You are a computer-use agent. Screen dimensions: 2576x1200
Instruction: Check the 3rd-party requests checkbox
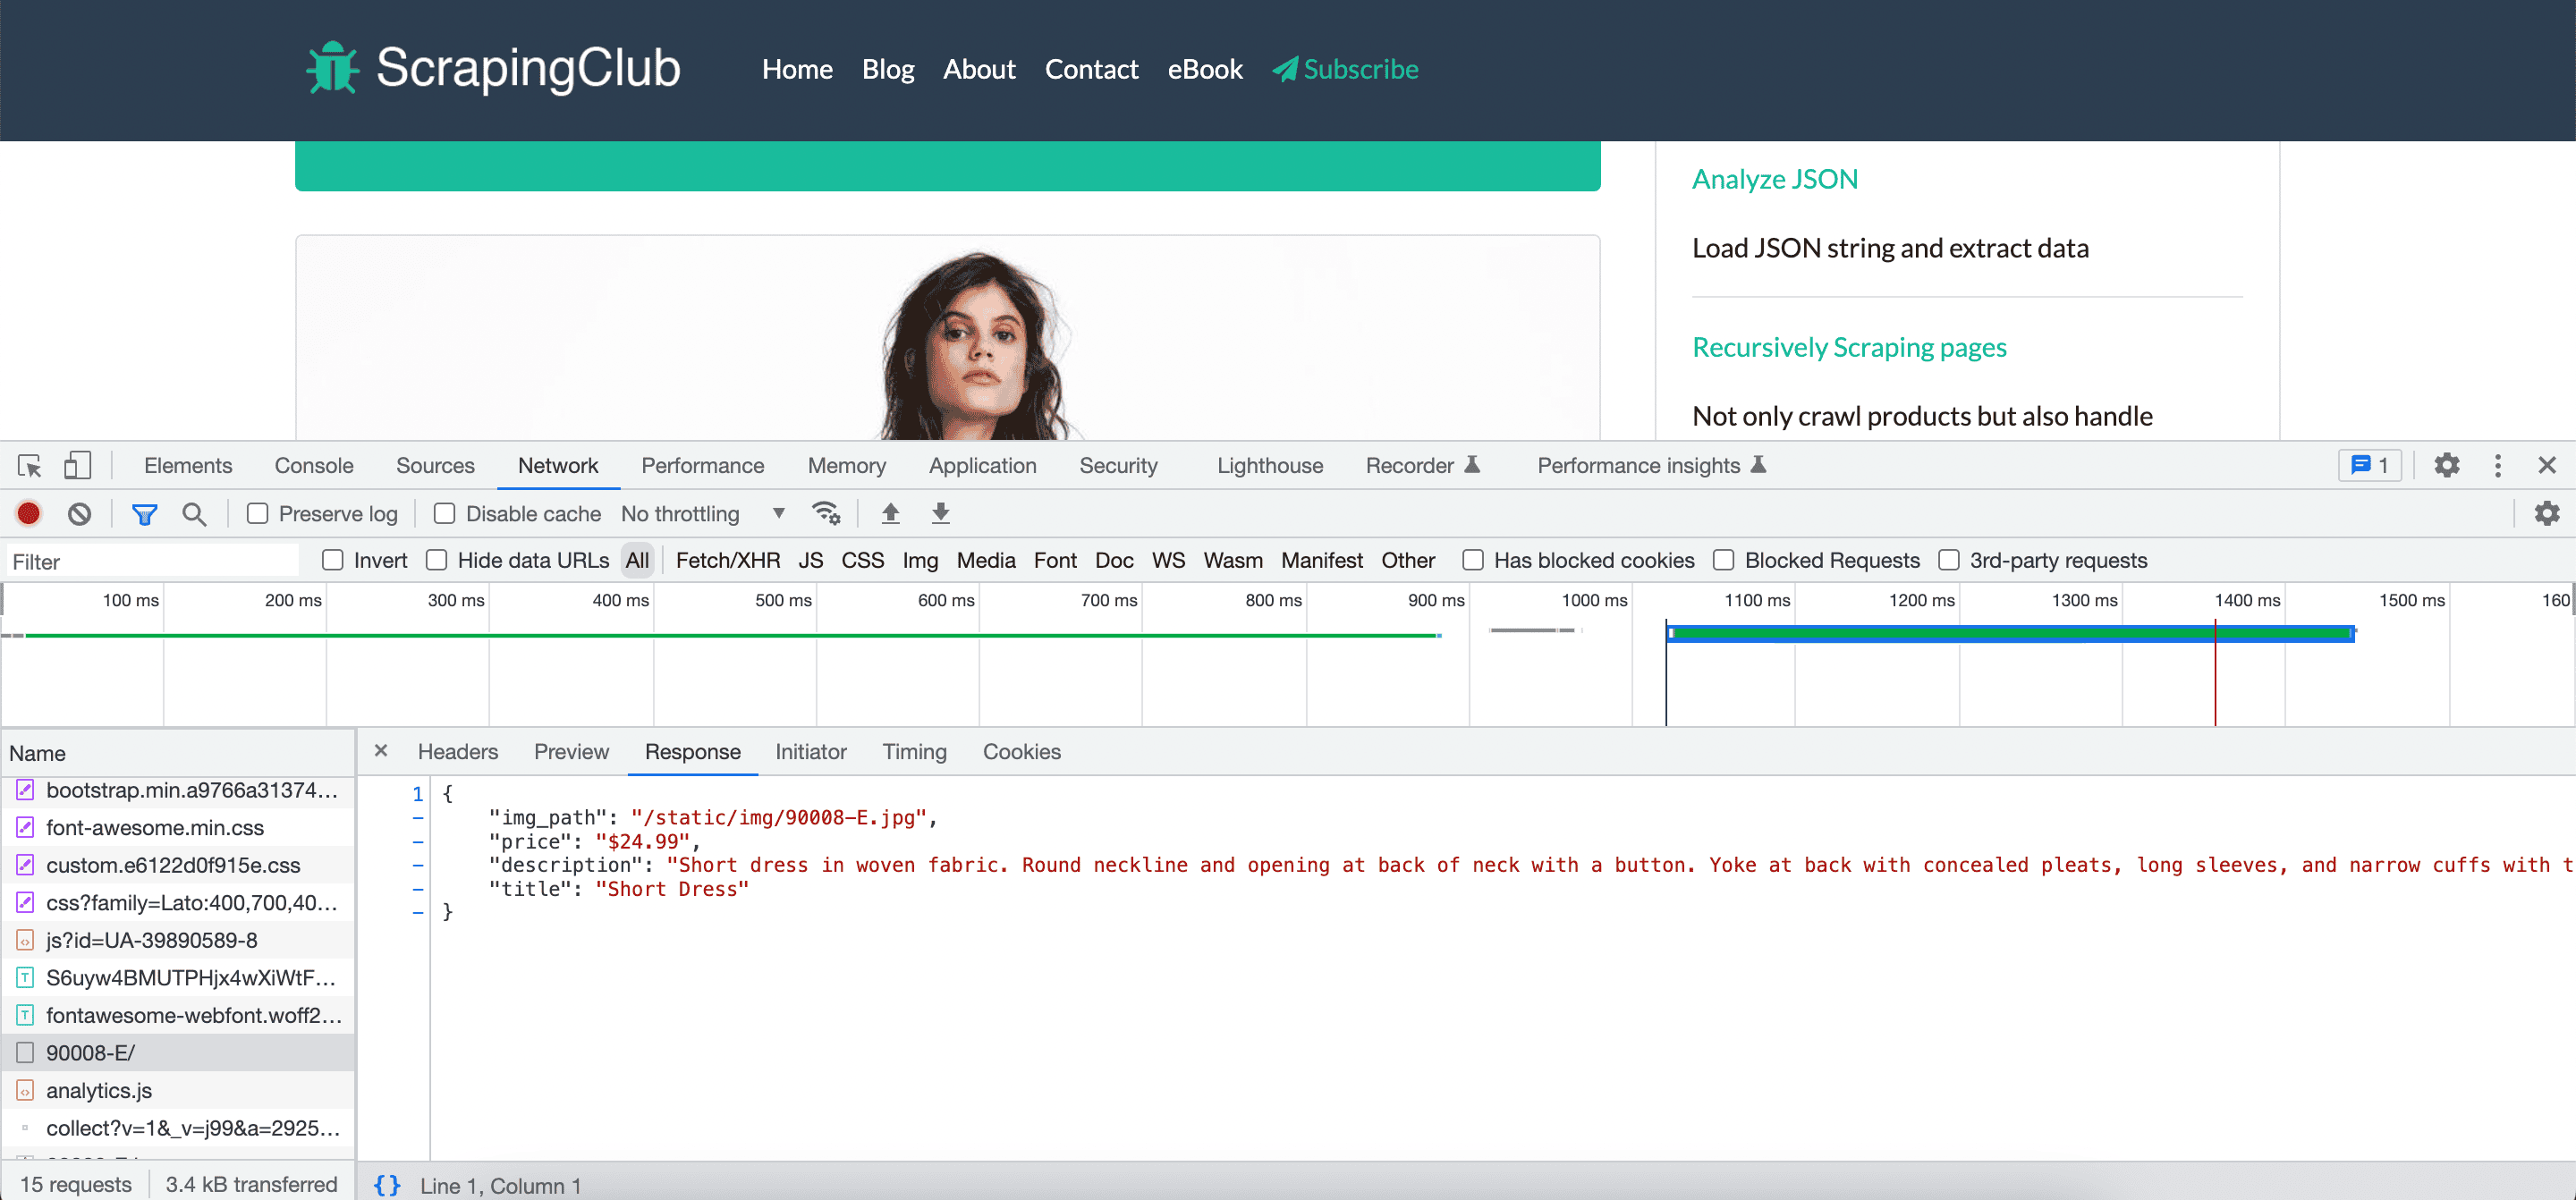(1949, 560)
